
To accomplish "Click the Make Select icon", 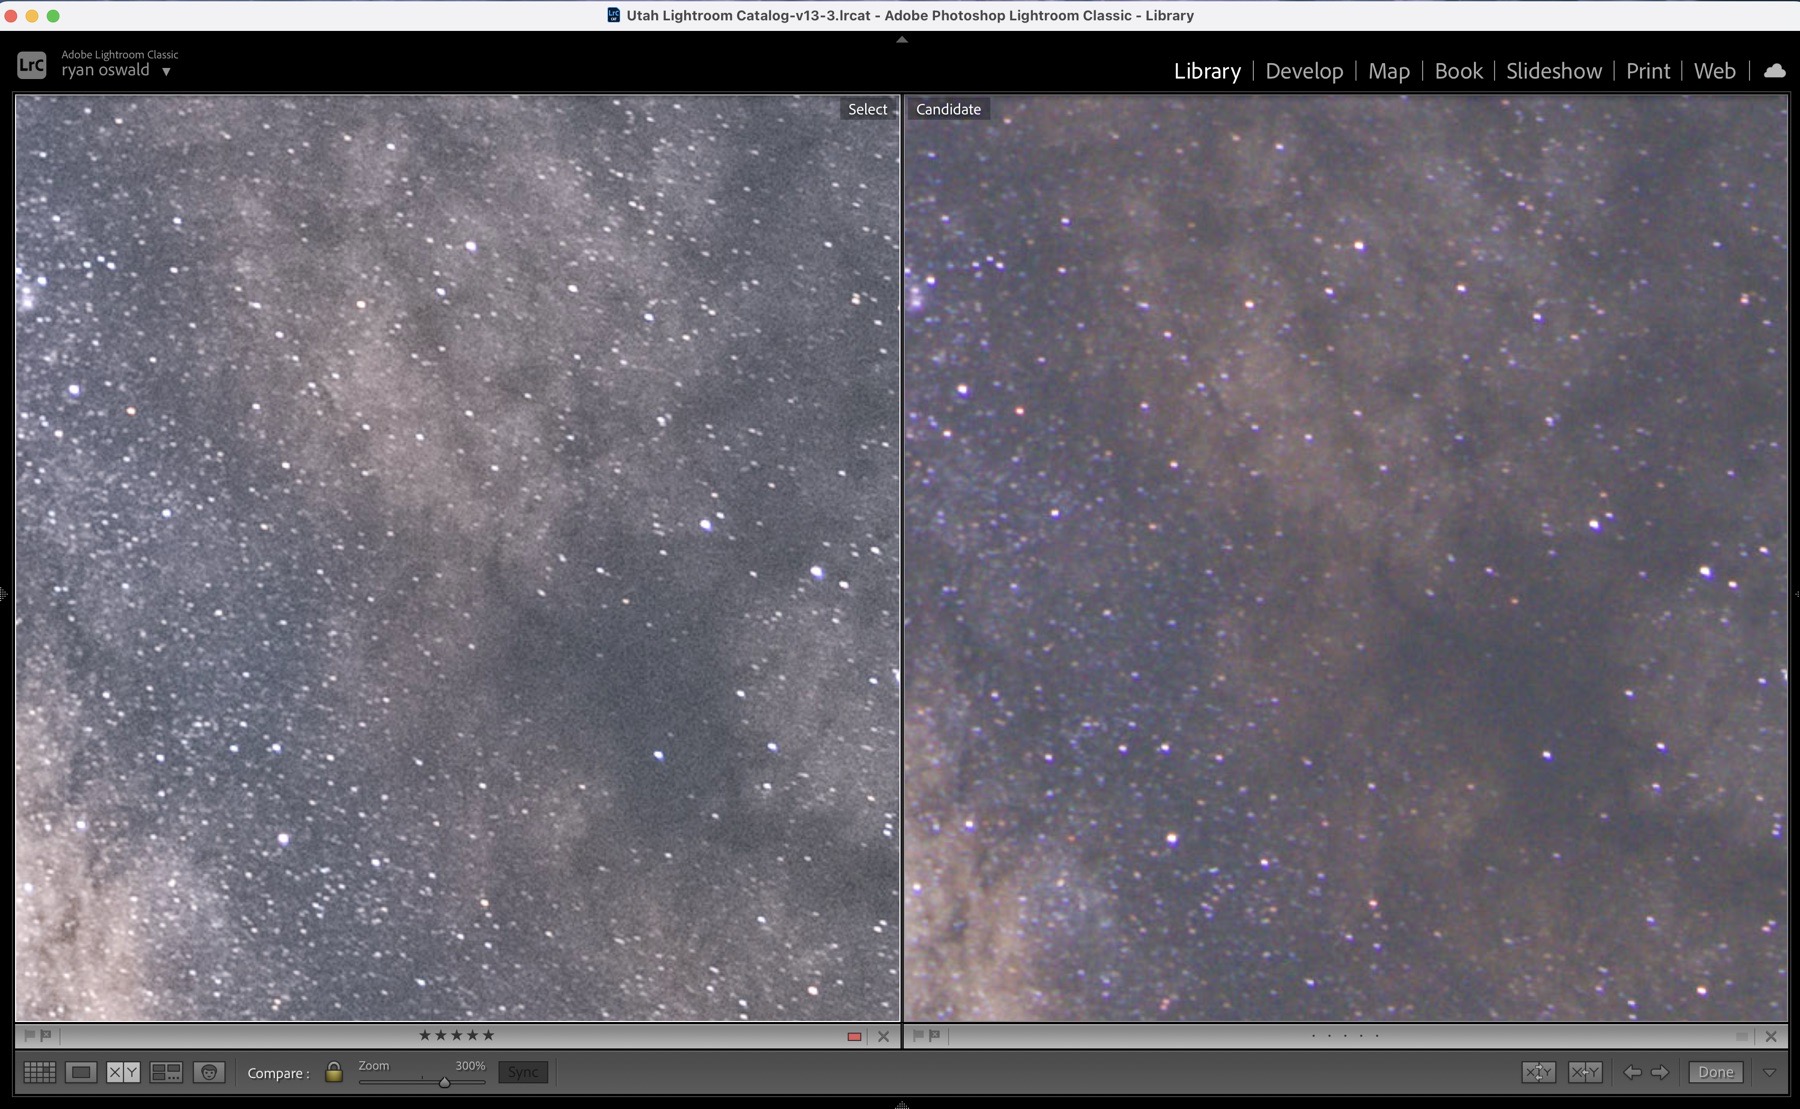I will coord(1585,1072).
